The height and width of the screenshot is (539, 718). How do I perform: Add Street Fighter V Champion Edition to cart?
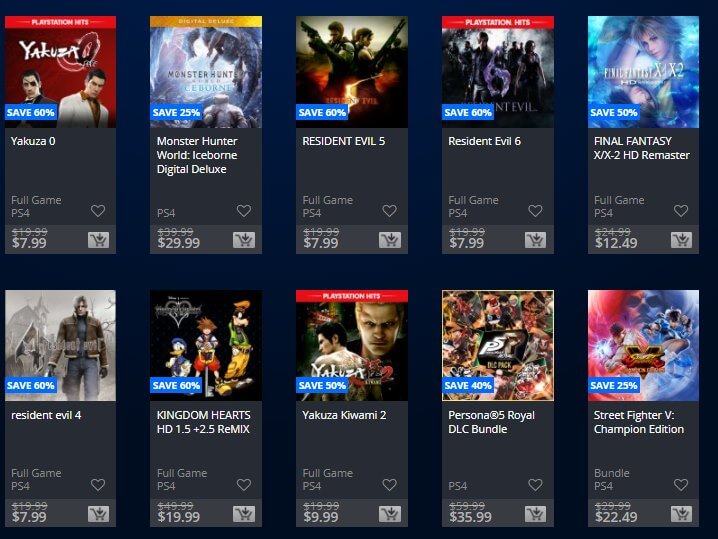click(x=681, y=514)
